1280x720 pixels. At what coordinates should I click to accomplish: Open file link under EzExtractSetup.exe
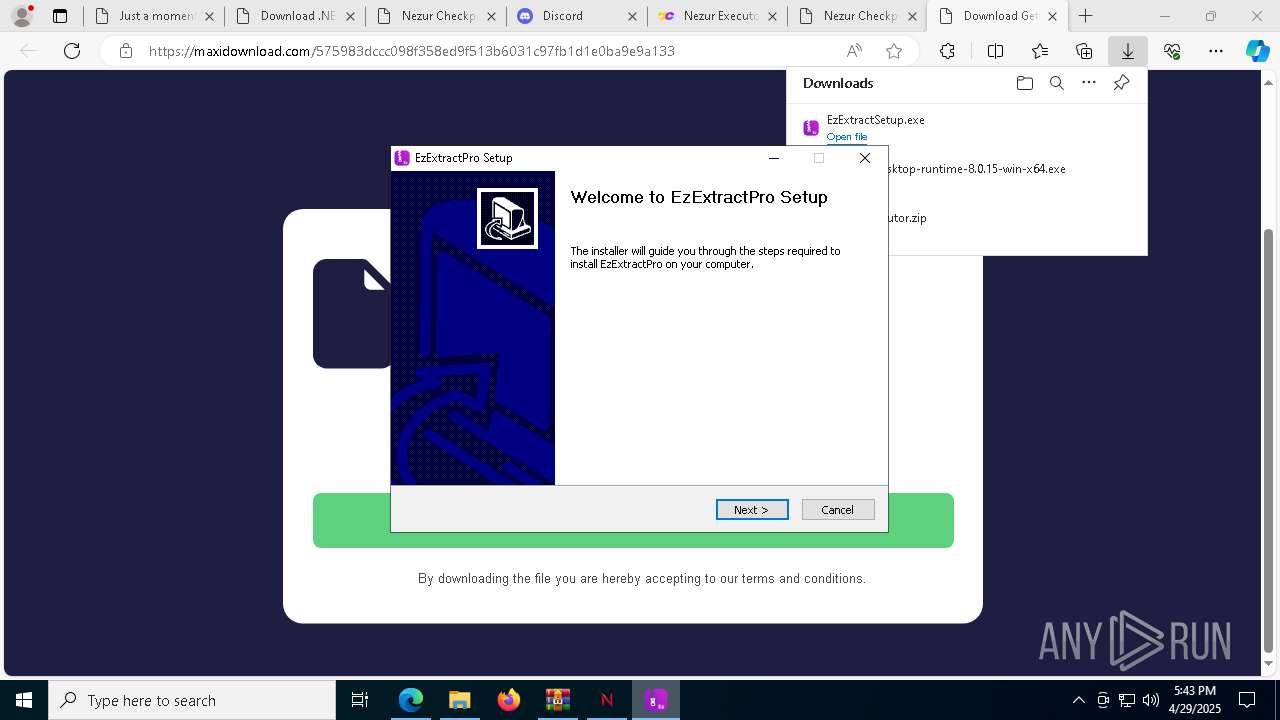click(847, 137)
